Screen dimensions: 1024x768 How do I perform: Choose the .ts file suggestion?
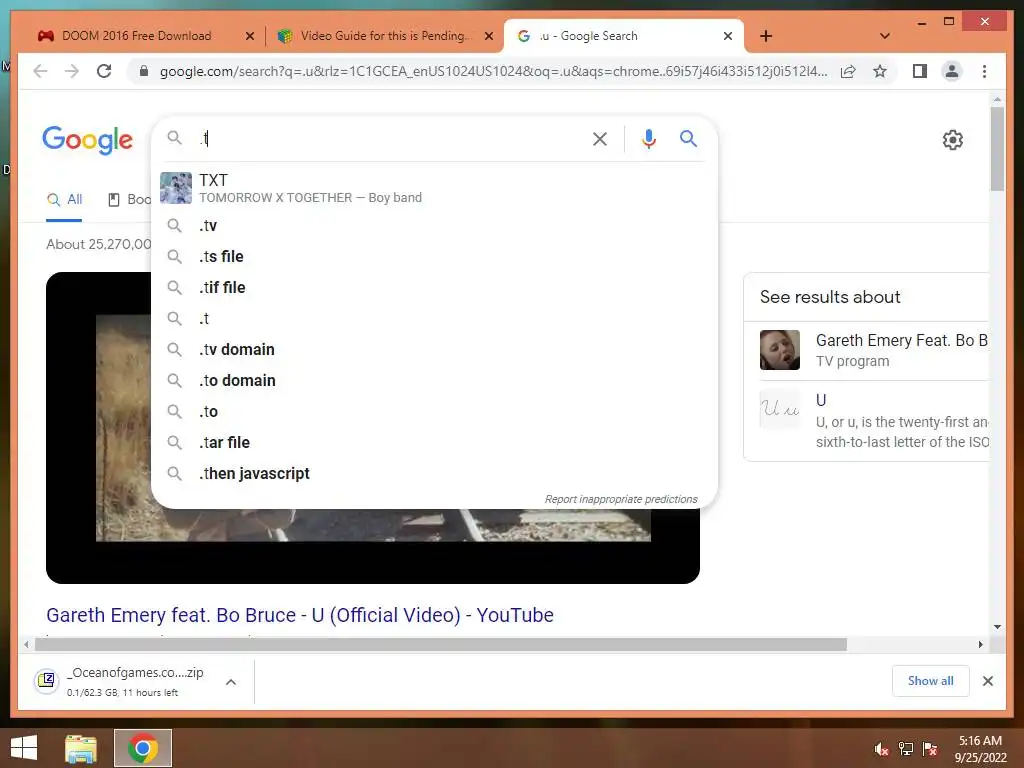(434, 257)
